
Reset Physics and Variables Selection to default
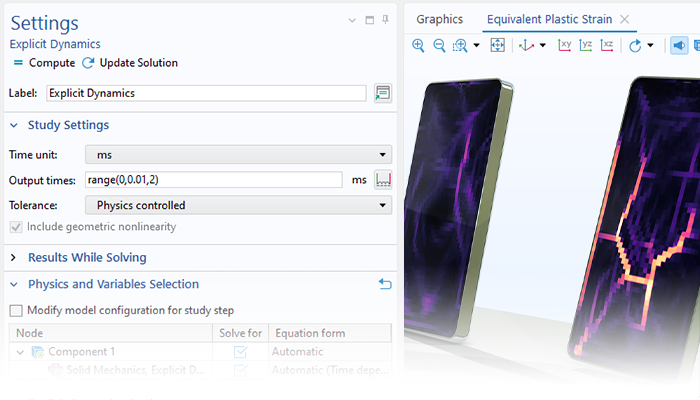coord(385,285)
